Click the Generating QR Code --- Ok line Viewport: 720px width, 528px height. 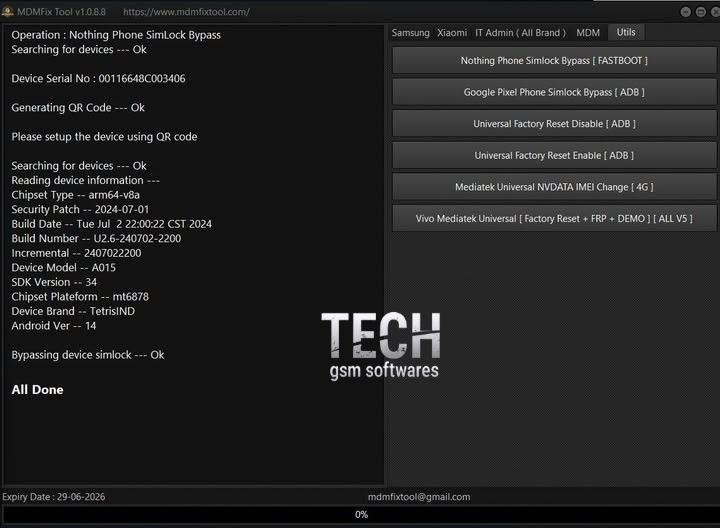78,107
